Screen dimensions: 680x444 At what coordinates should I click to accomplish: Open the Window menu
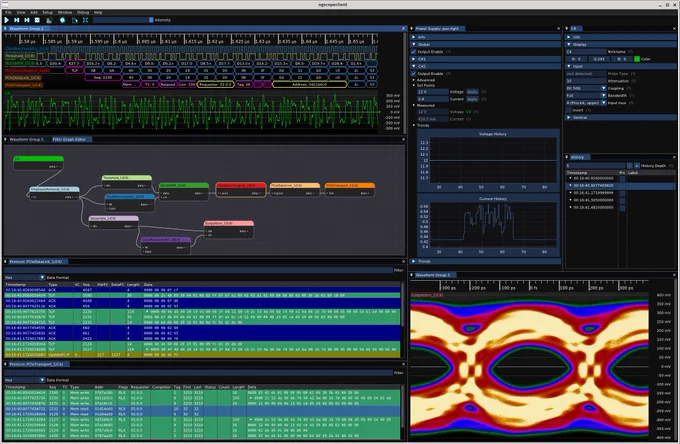[x=65, y=13]
